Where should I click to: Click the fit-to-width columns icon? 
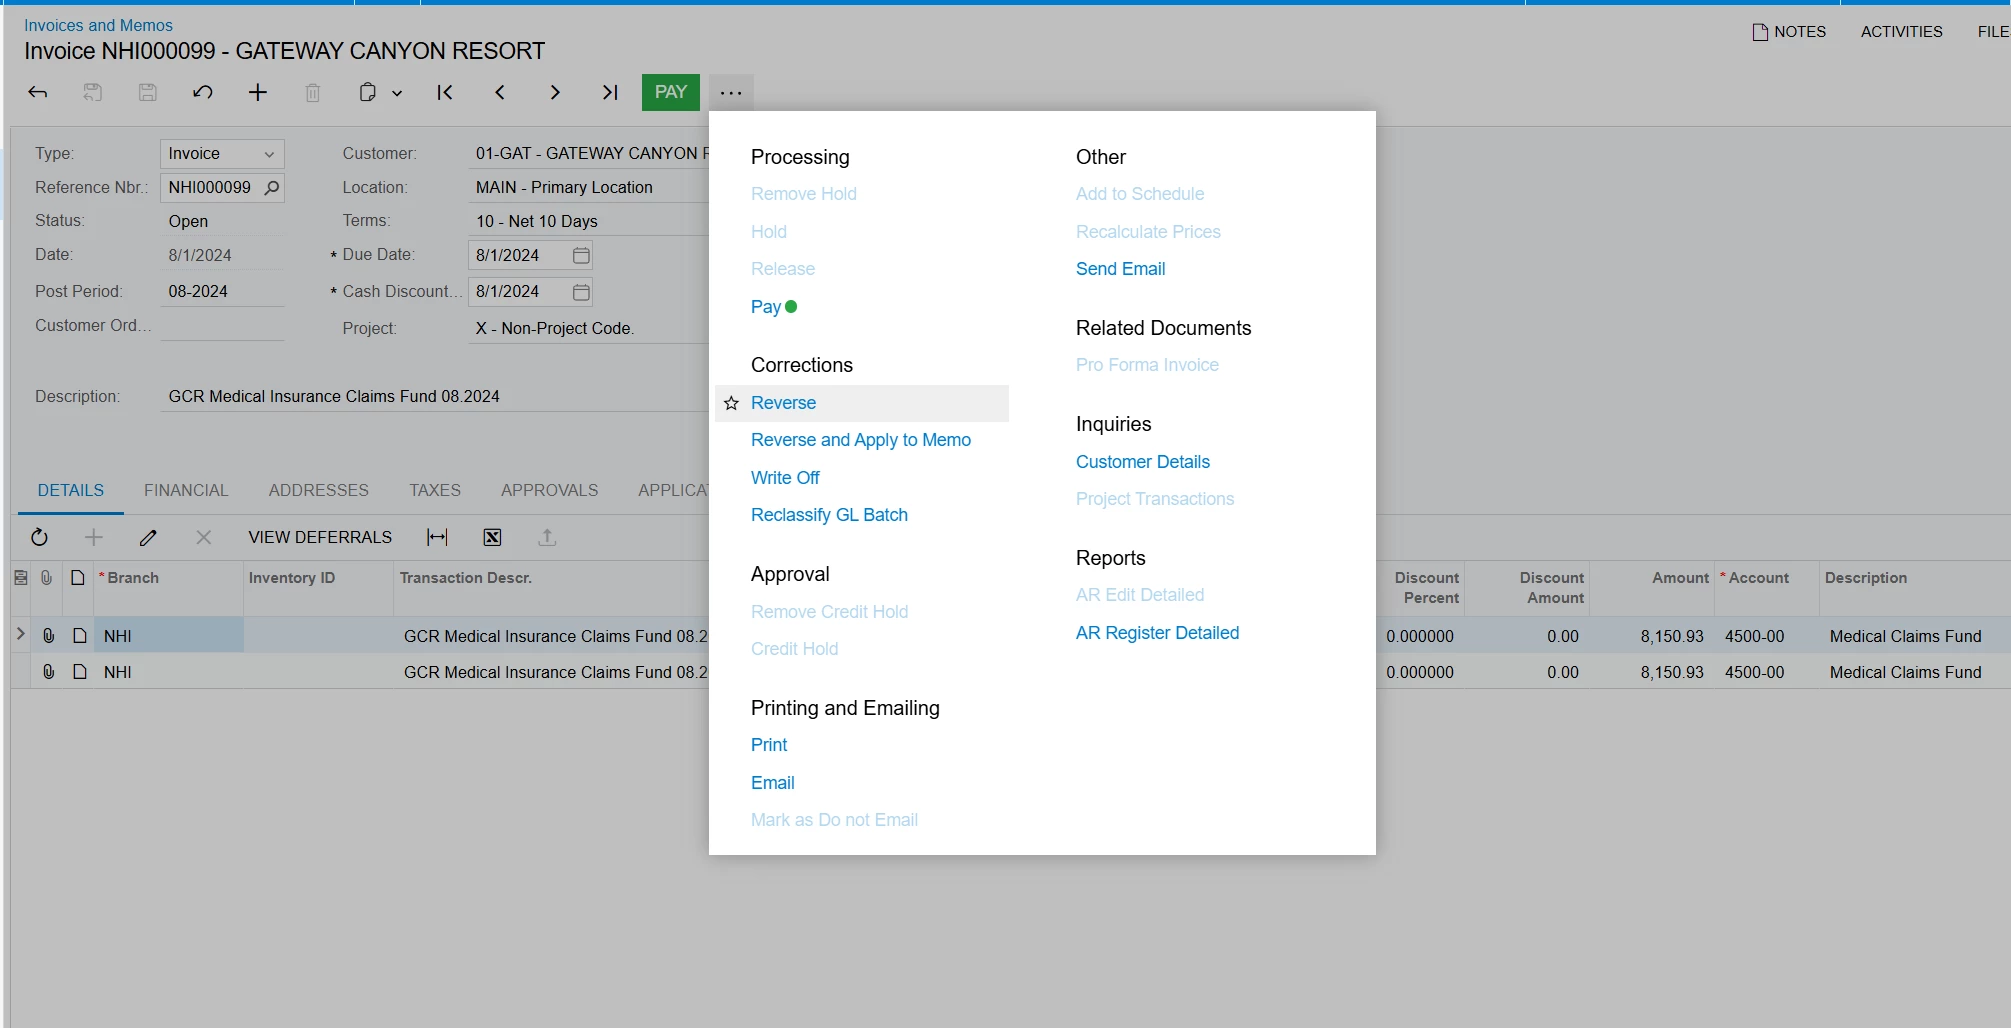[x=437, y=537]
